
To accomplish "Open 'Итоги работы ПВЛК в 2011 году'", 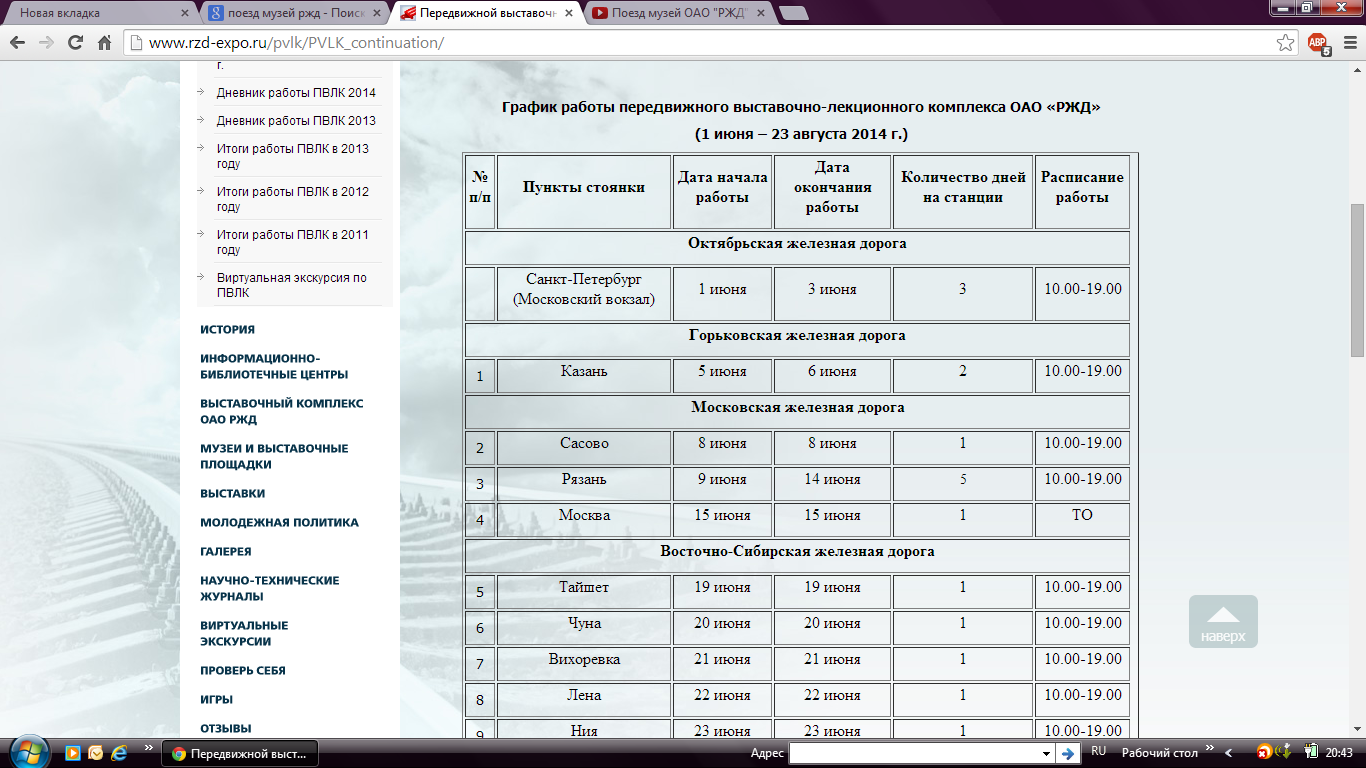I will point(293,242).
